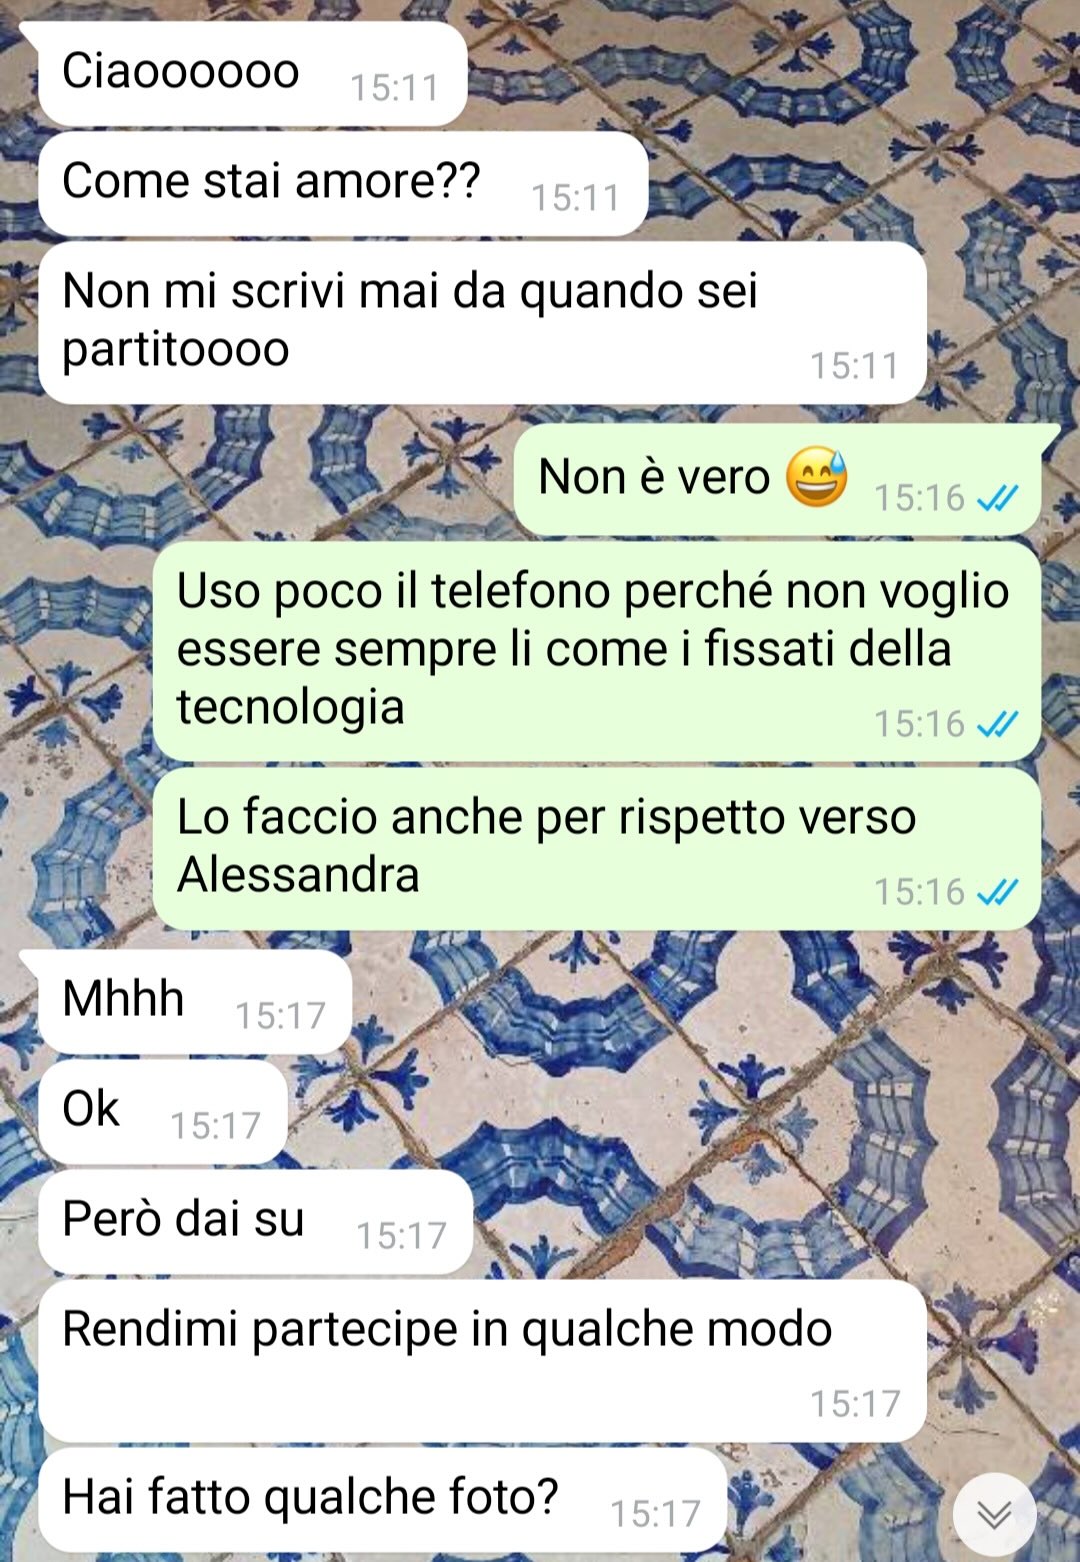Tap the 15:17 timestamp beside 'Mhhh'

coord(280,1016)
